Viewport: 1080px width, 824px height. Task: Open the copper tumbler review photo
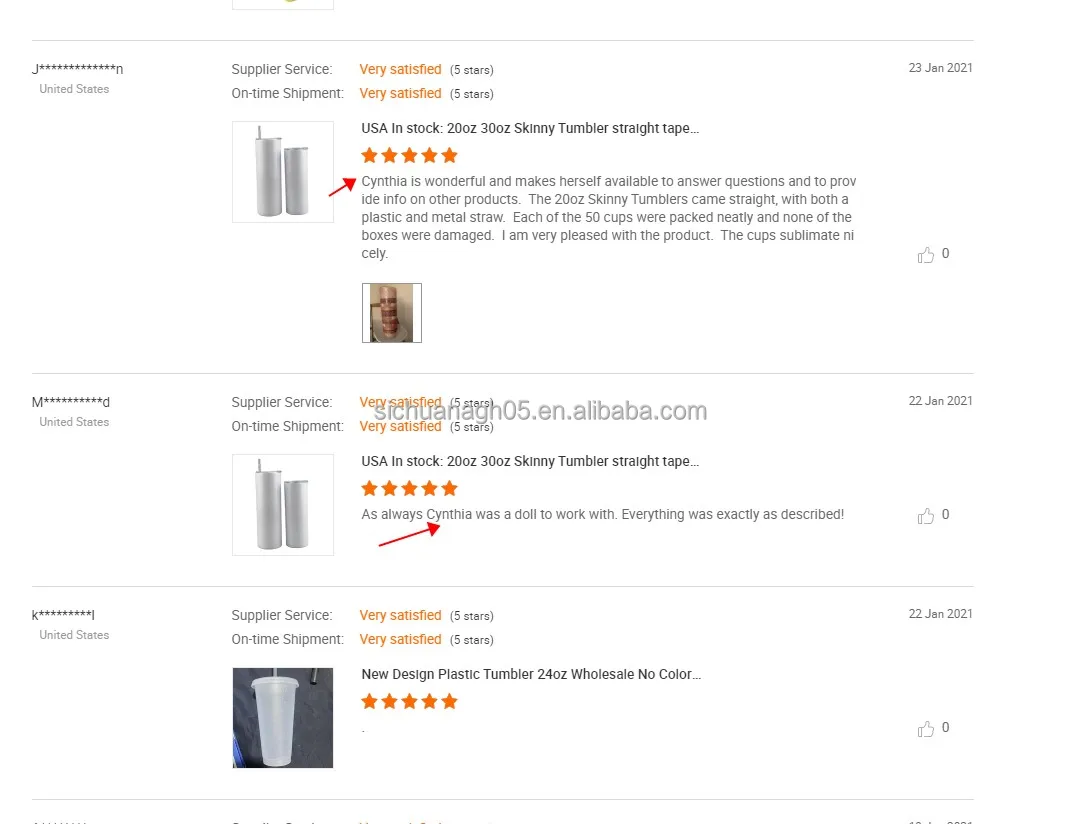(x=392, y=313)
